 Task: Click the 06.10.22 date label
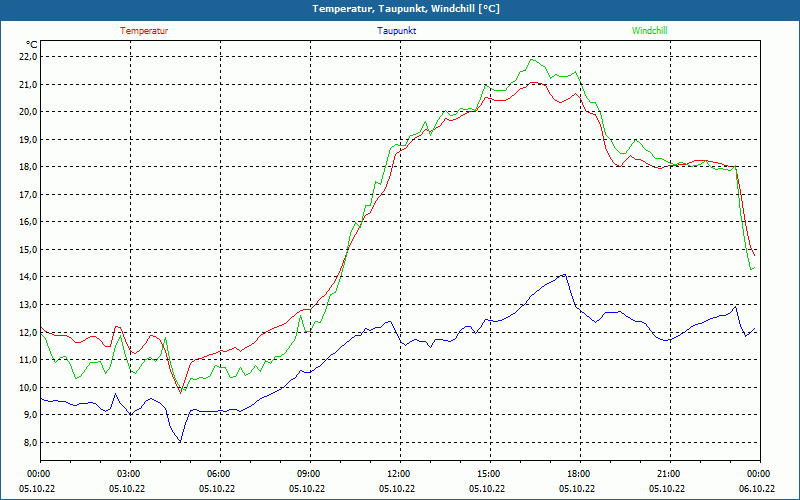[x=757, y=489]
